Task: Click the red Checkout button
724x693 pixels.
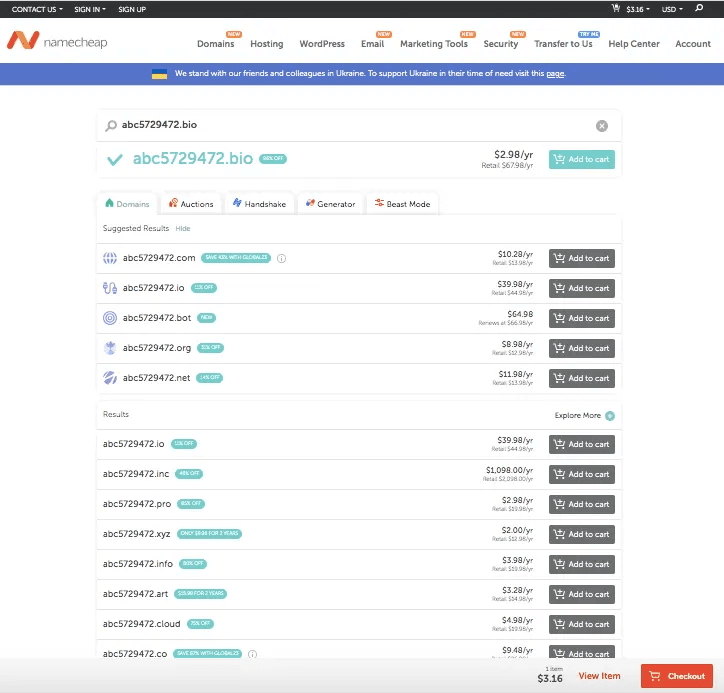Action: pyautogui.click(x=676, y=676)
